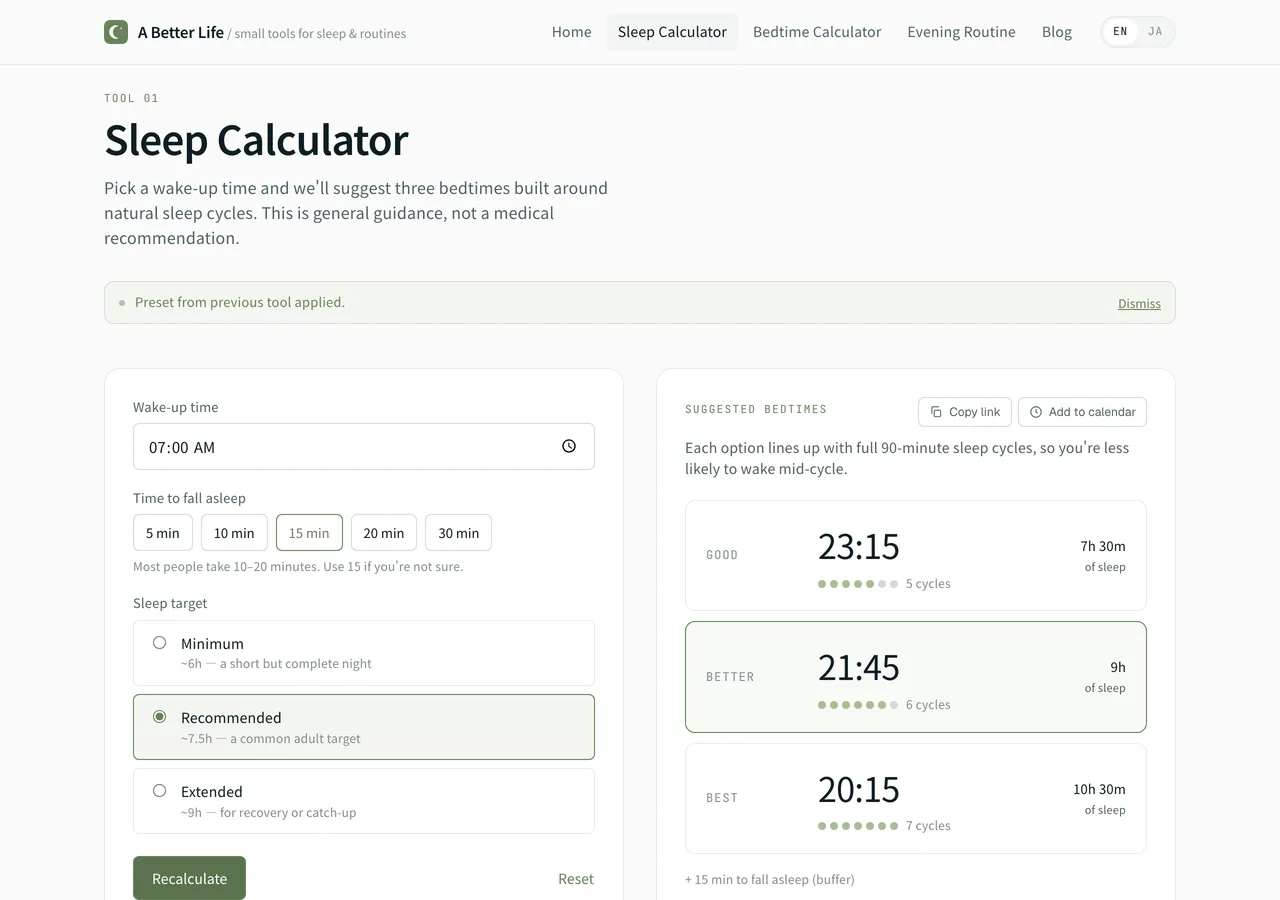Click Reset to clear the form

coord(576,878)
